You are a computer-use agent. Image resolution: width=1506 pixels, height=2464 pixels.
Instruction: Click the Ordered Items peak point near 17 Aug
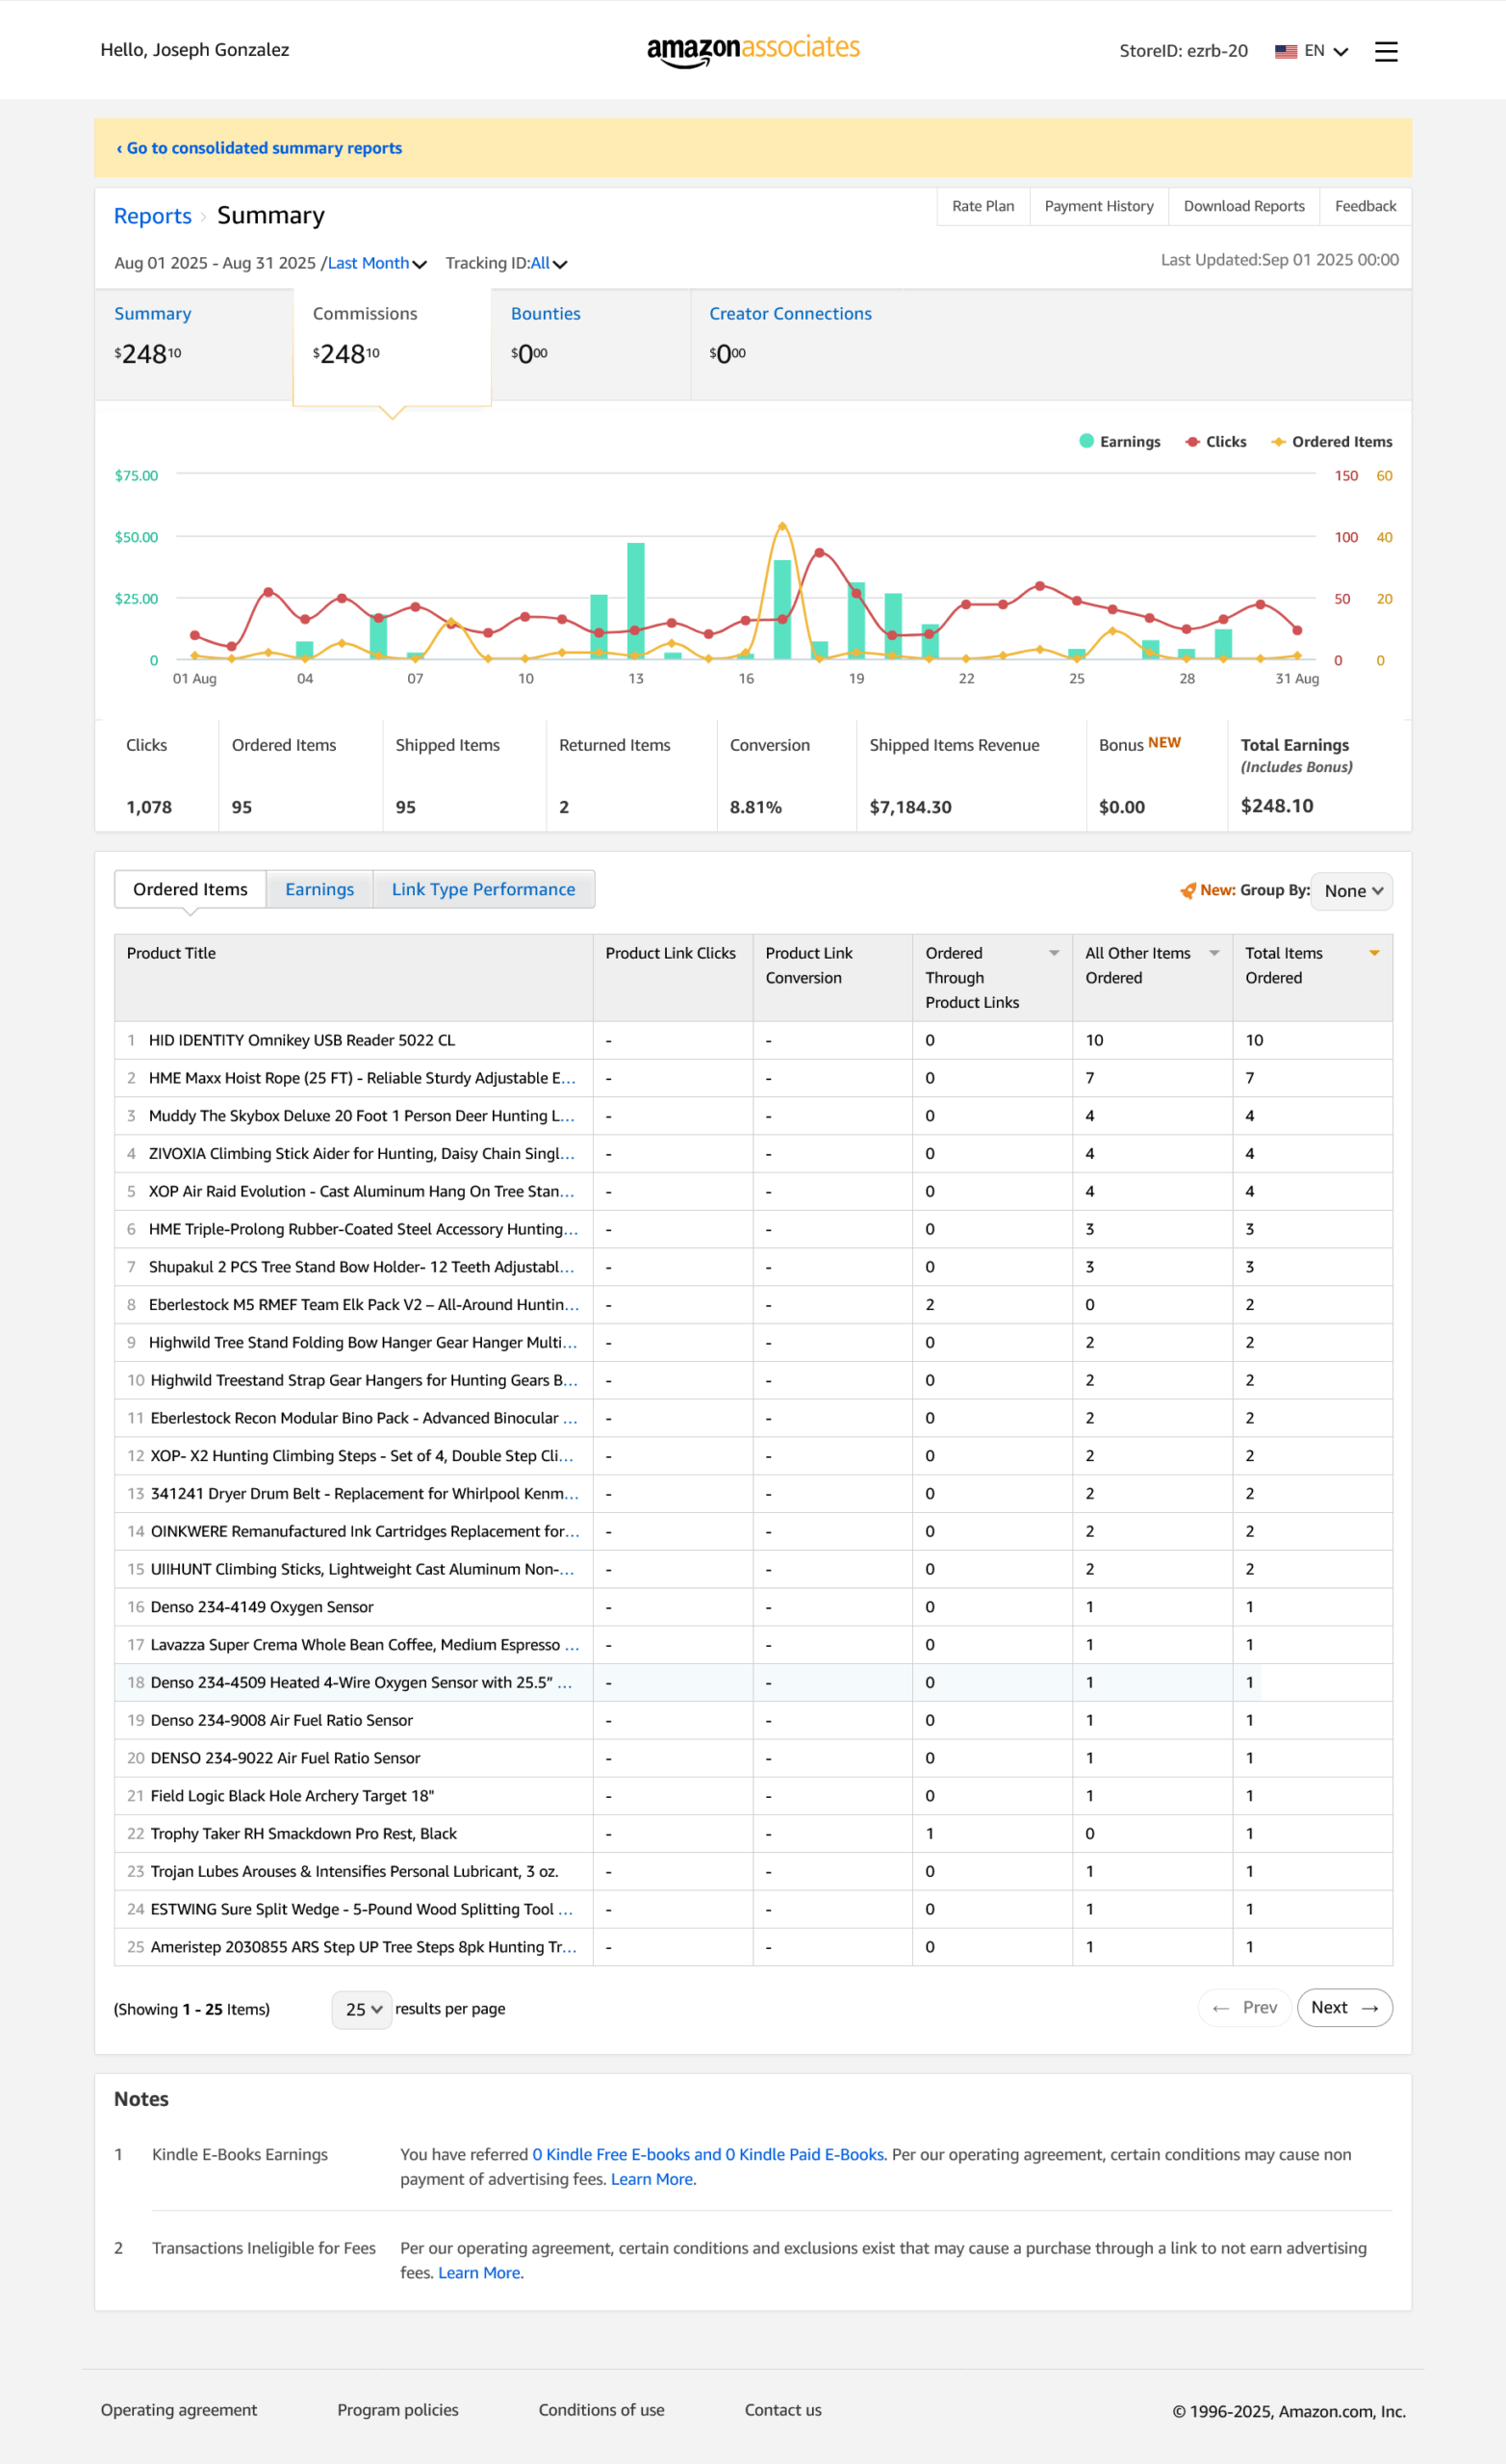coord(782,526)
